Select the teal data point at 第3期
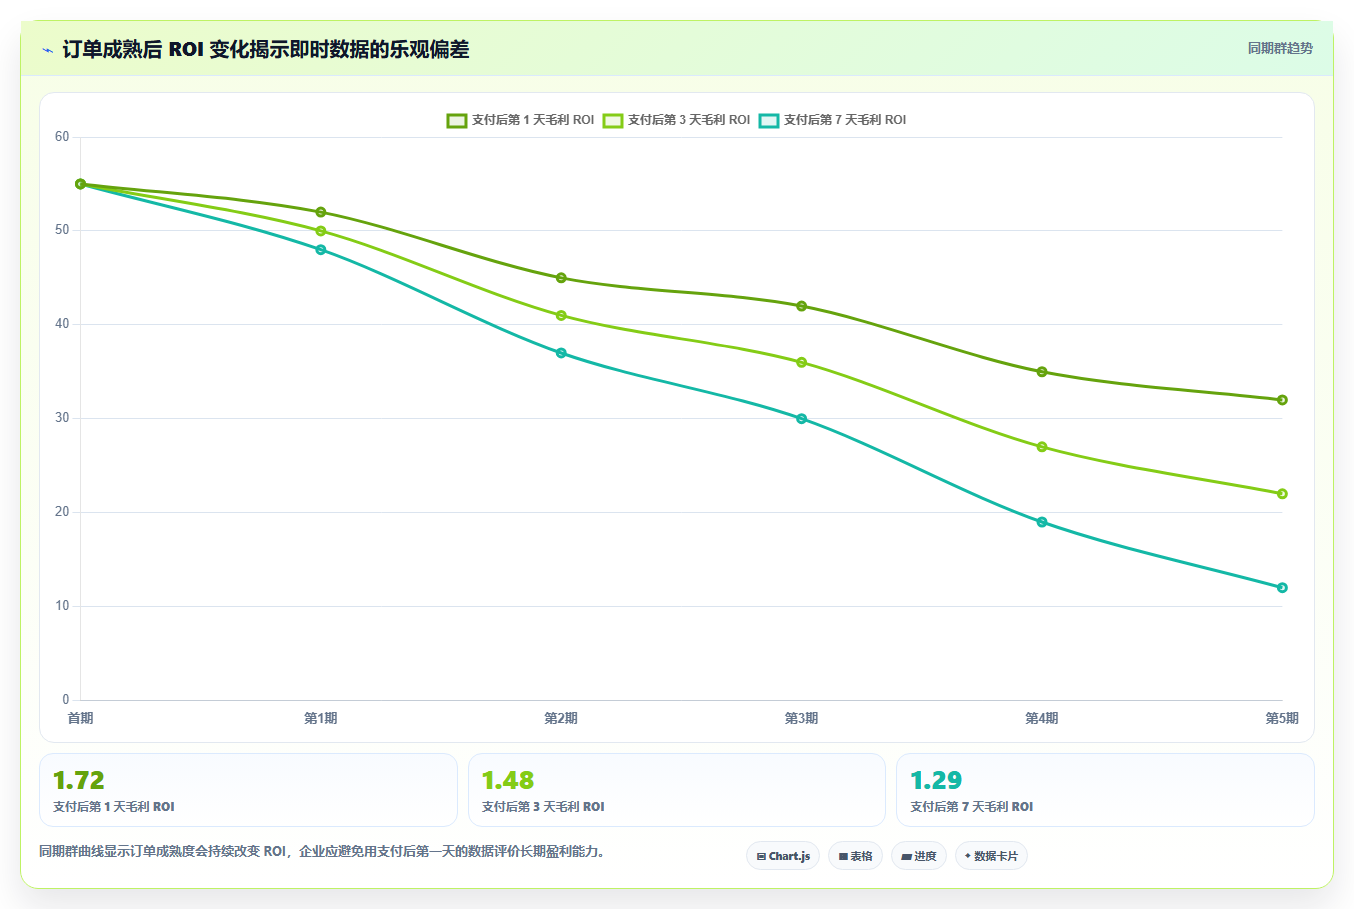 (802, 419)
